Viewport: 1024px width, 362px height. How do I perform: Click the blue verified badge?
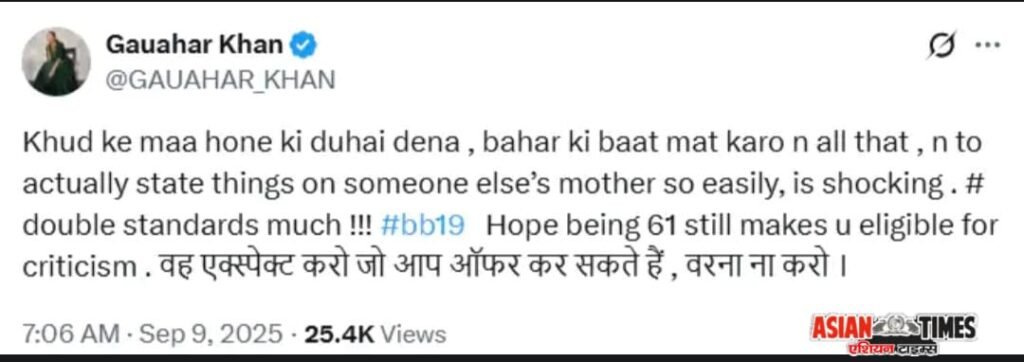(304, 45)
